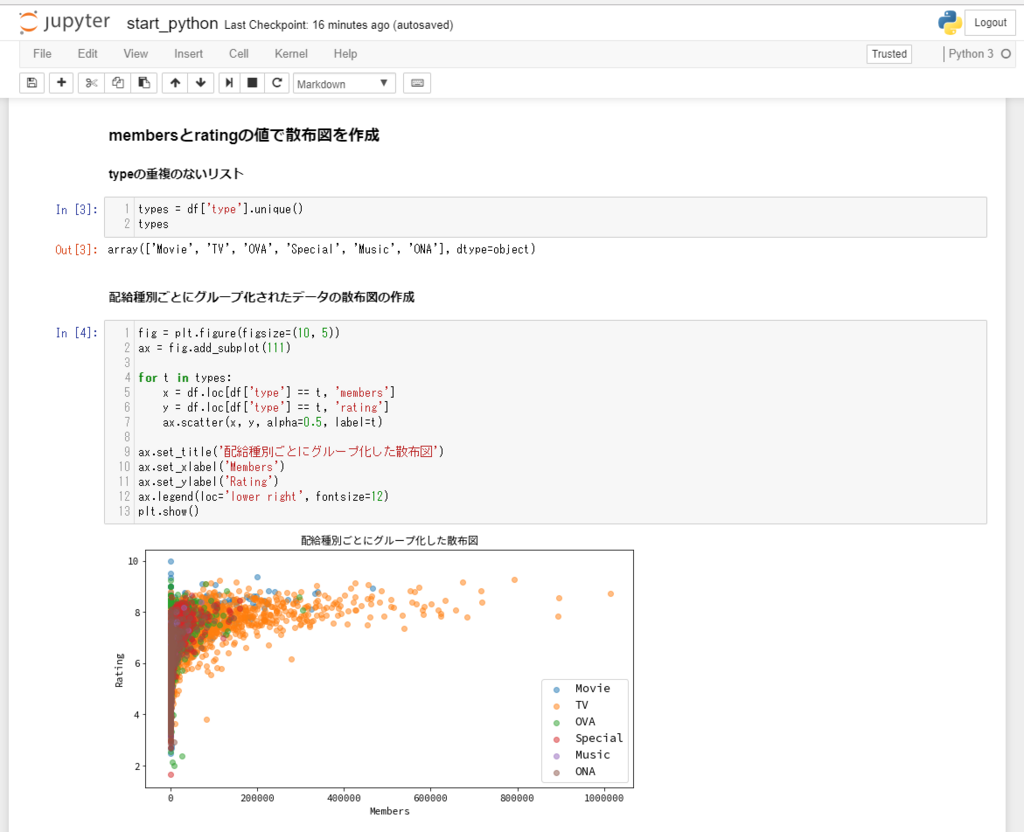Click the In [4]: prompt label
Viewport: 1024px width, 832px height.
(76, 333)
